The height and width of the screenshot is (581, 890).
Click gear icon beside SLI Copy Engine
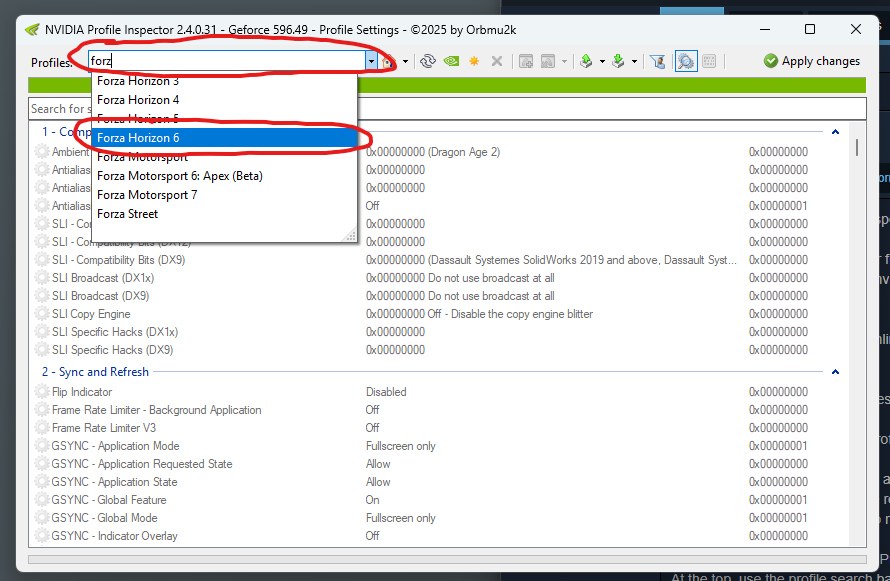coord(41,314)
